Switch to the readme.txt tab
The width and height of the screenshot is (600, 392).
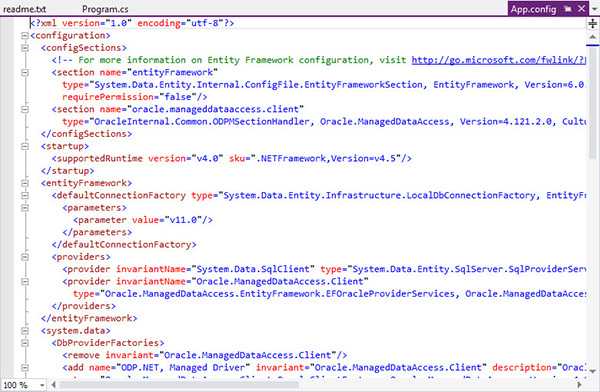24,9
